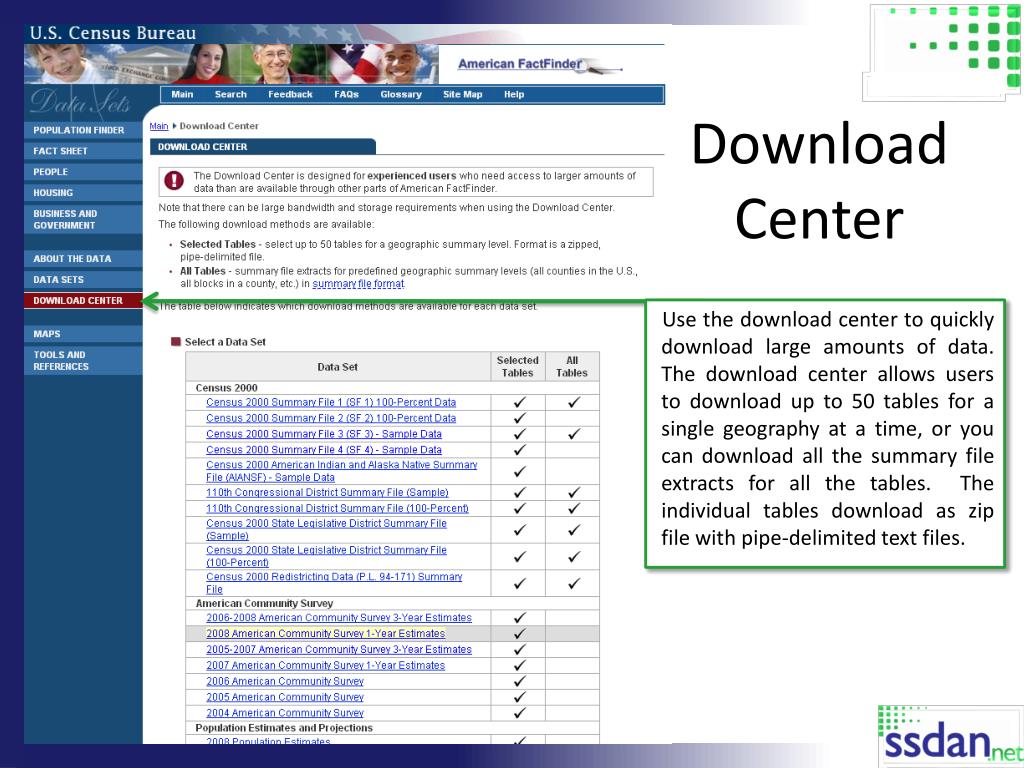The image size is (1024, 768).
Task: Click Selected Tables checkmark for SF 4
Action: click(519, 450)
